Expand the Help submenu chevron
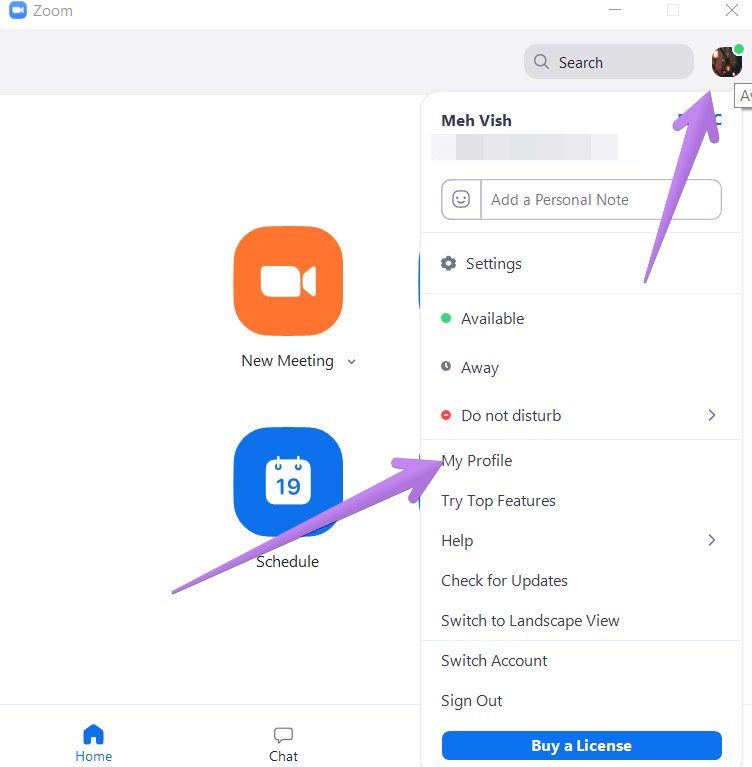Screen dimensions: 752x767 click(x=712, y=540)
